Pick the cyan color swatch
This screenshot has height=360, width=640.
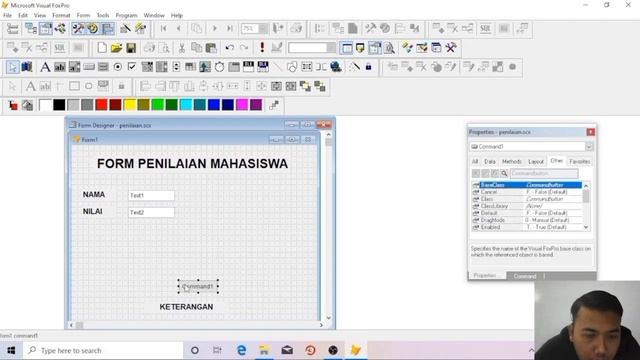tap(186, 105)
